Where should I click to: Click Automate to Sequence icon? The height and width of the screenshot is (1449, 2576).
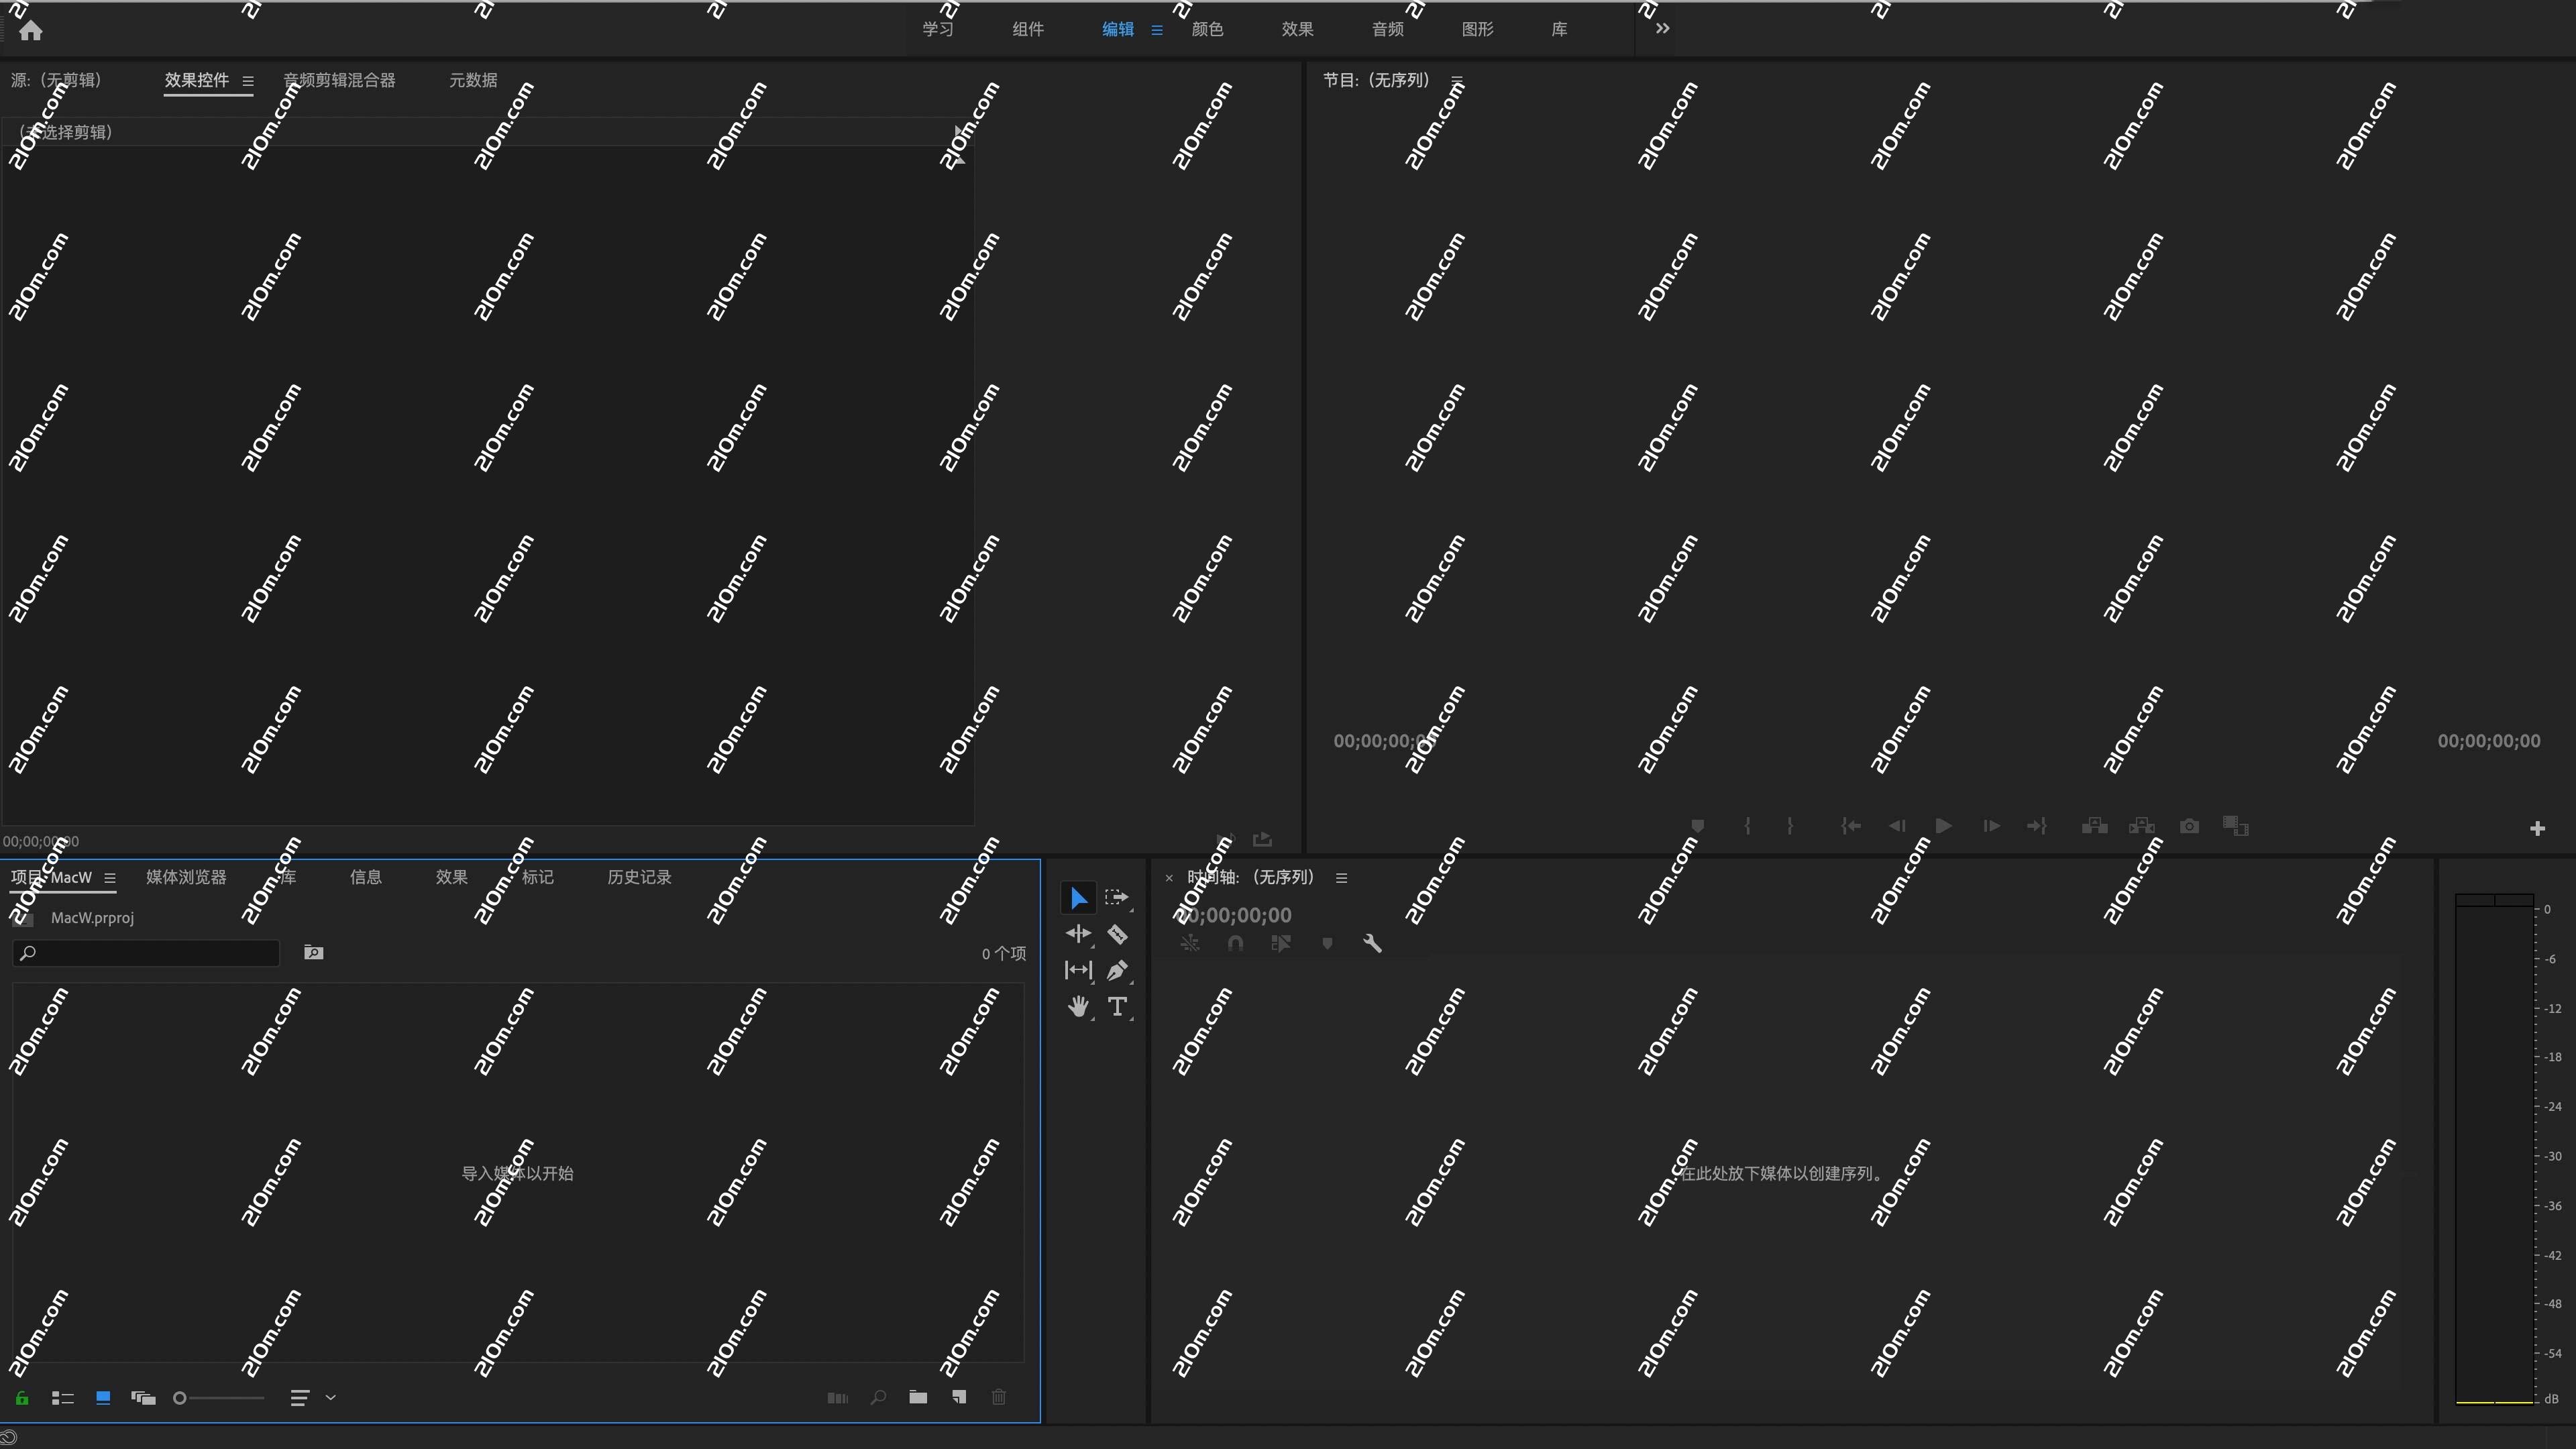click(x=838, y=1398)
